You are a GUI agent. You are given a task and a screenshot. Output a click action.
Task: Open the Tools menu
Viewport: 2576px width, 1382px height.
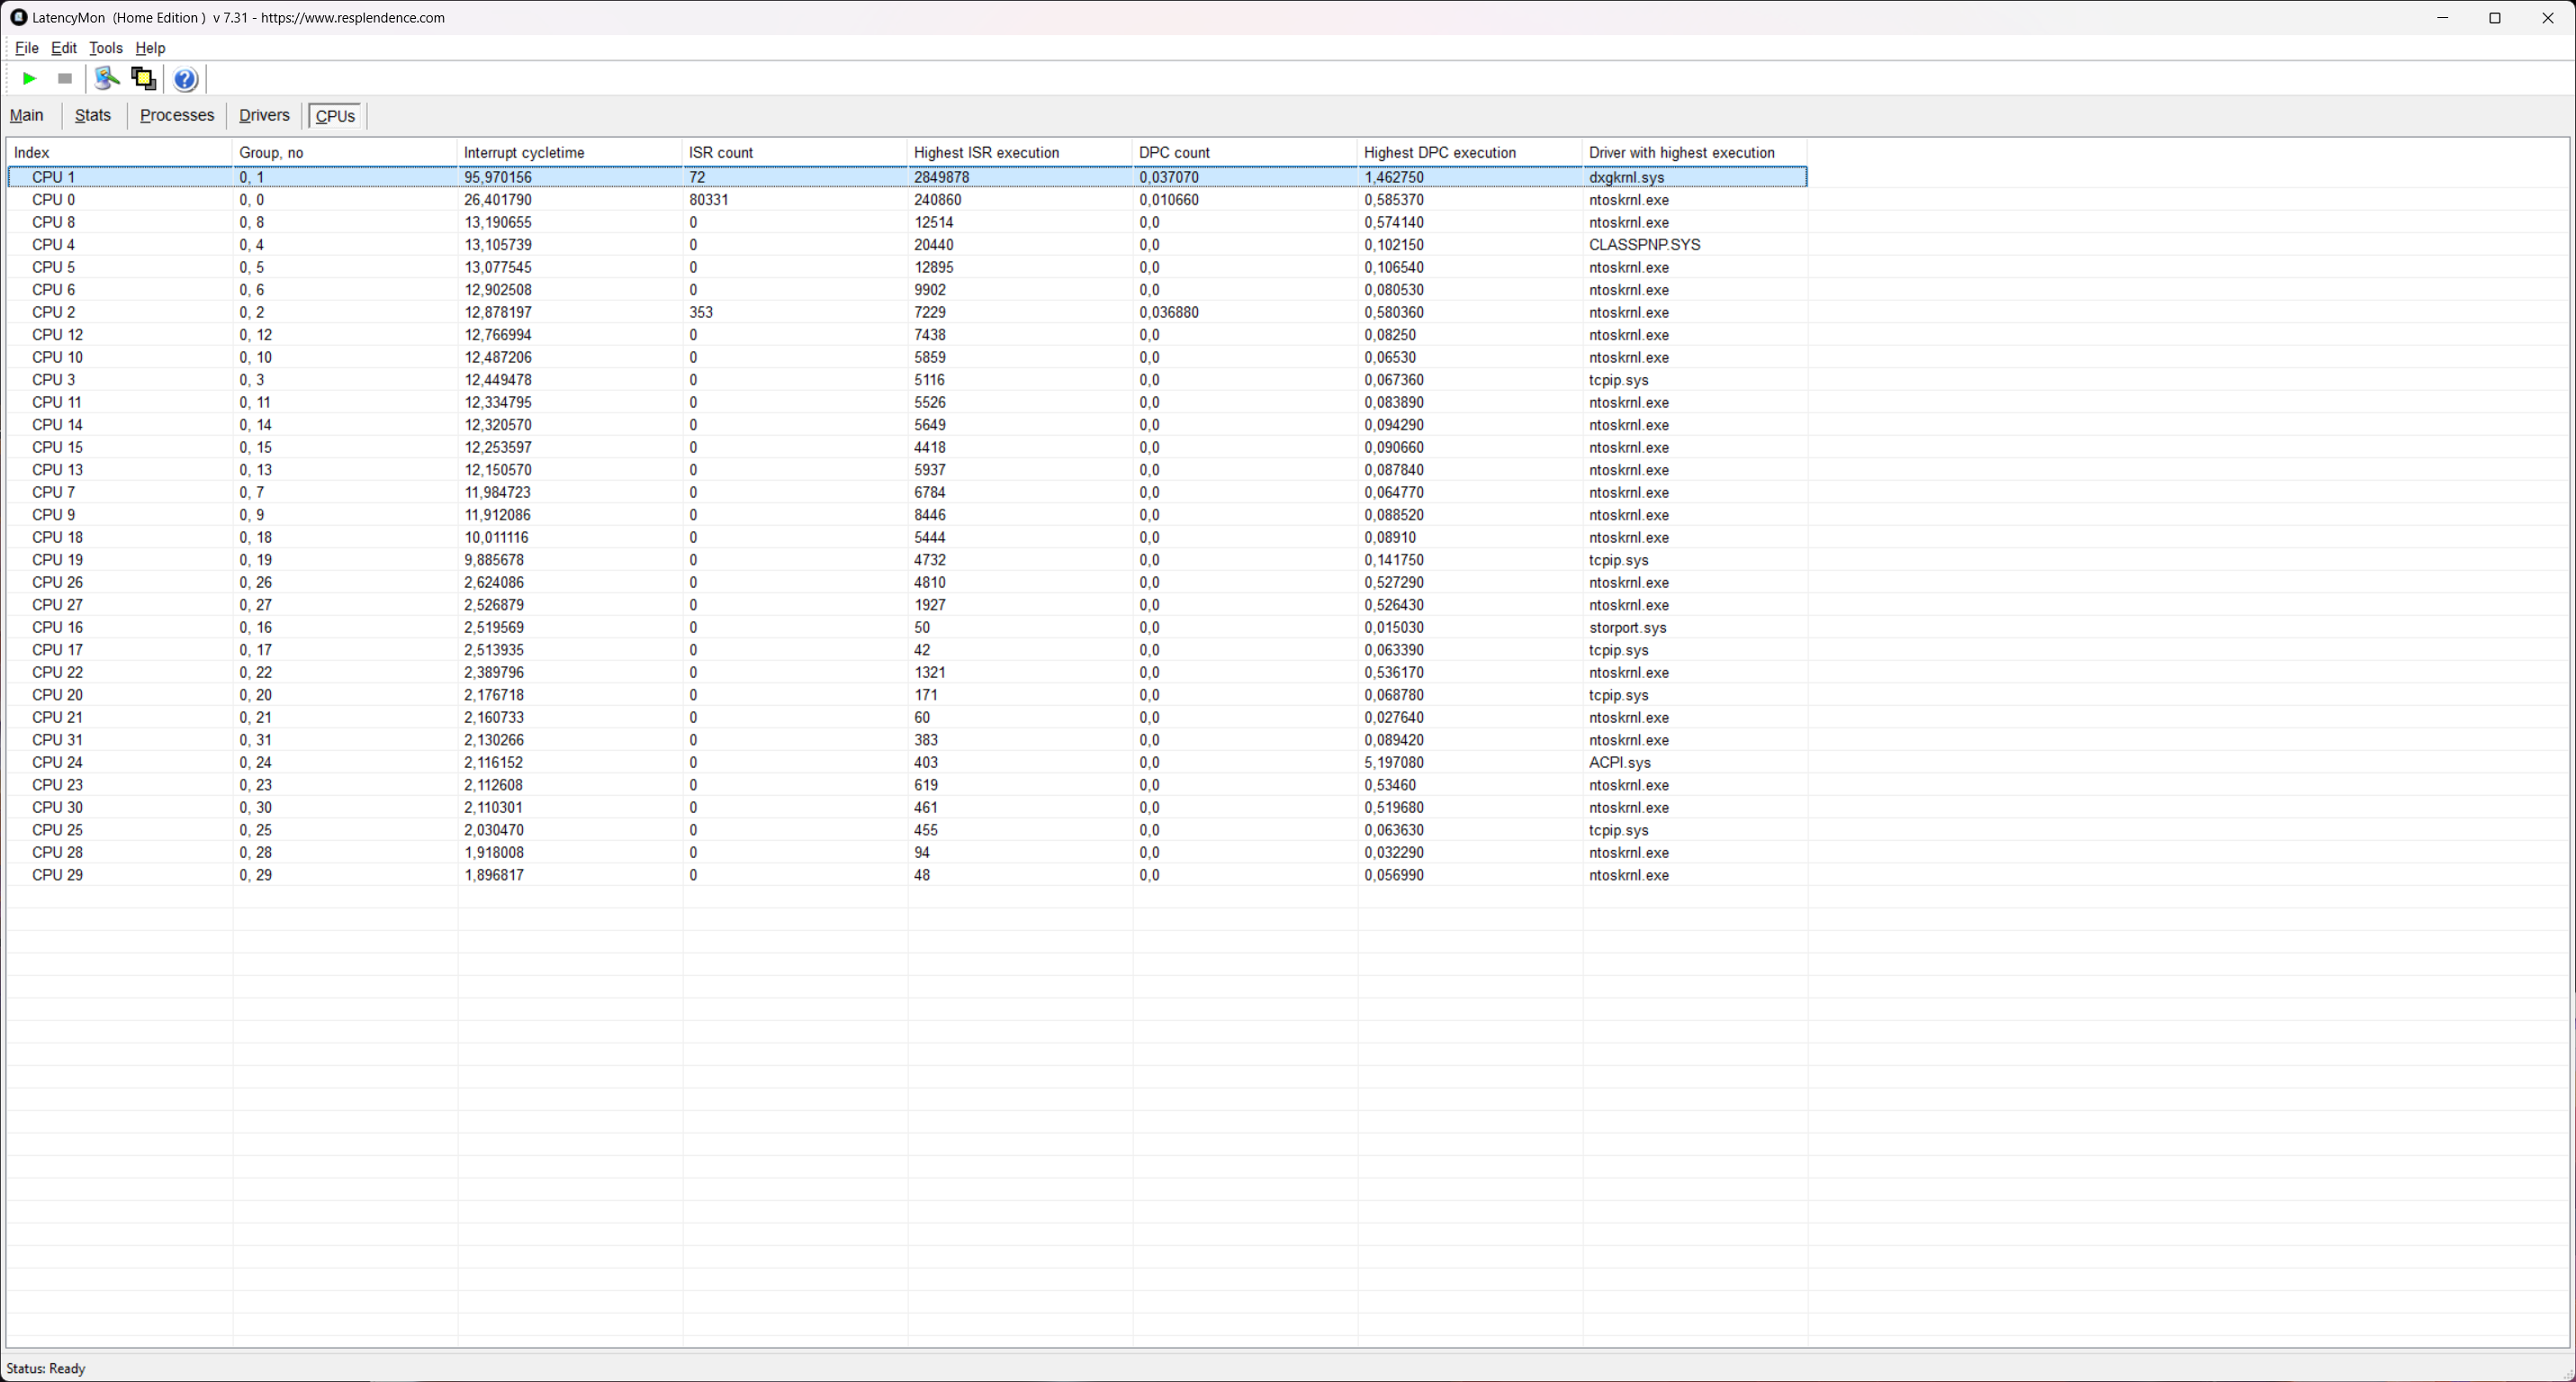pyautogui.click(x=105, y=48)
